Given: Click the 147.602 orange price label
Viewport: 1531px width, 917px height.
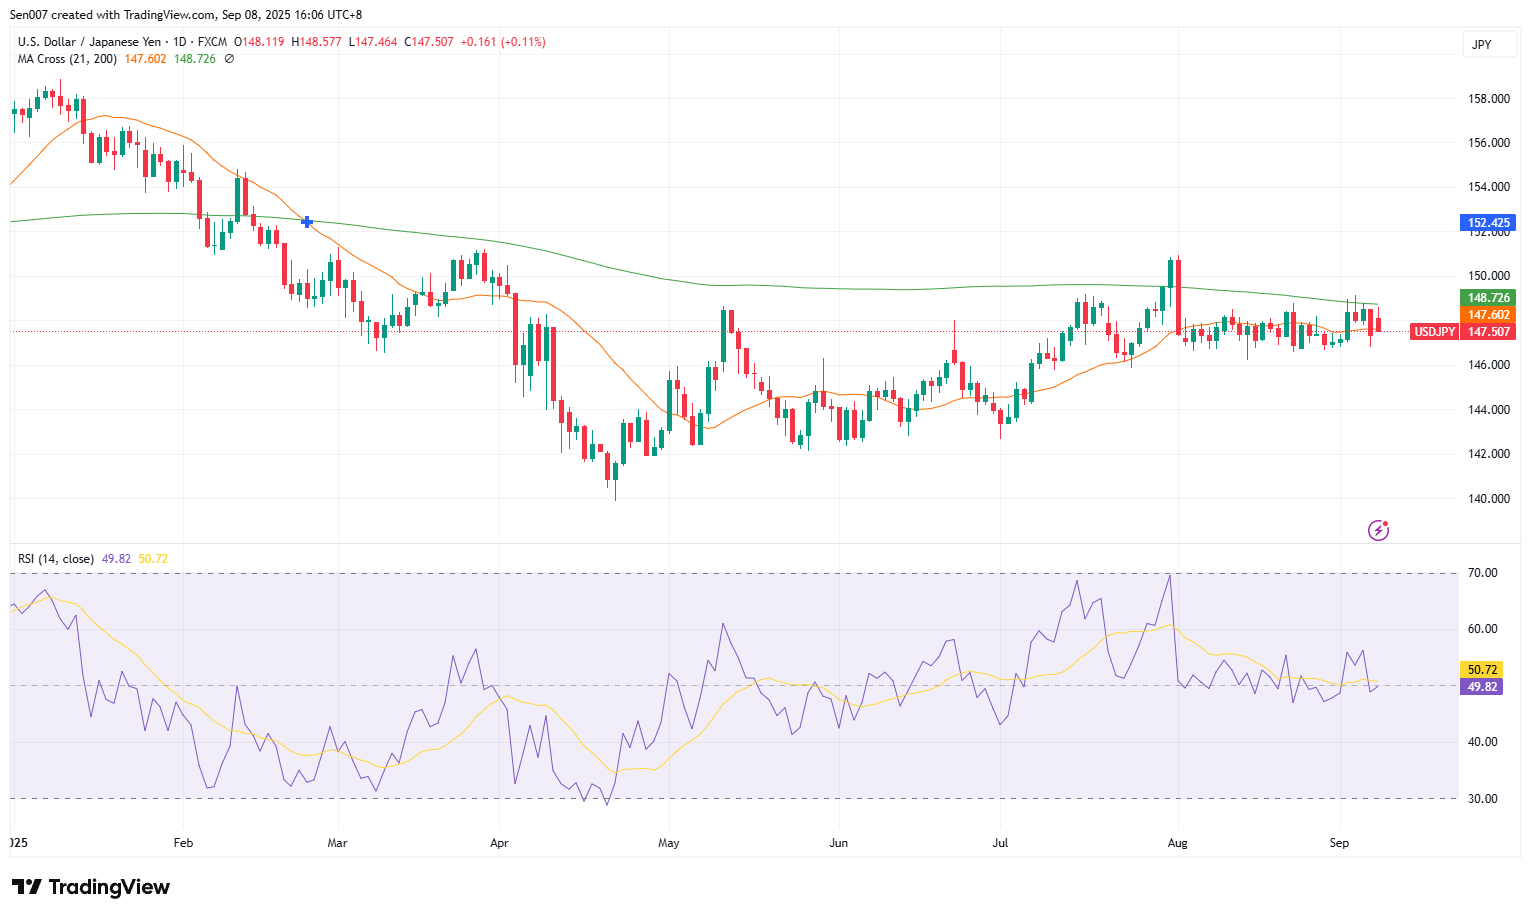Looking at the screenshot, I should pos(1489,315).
